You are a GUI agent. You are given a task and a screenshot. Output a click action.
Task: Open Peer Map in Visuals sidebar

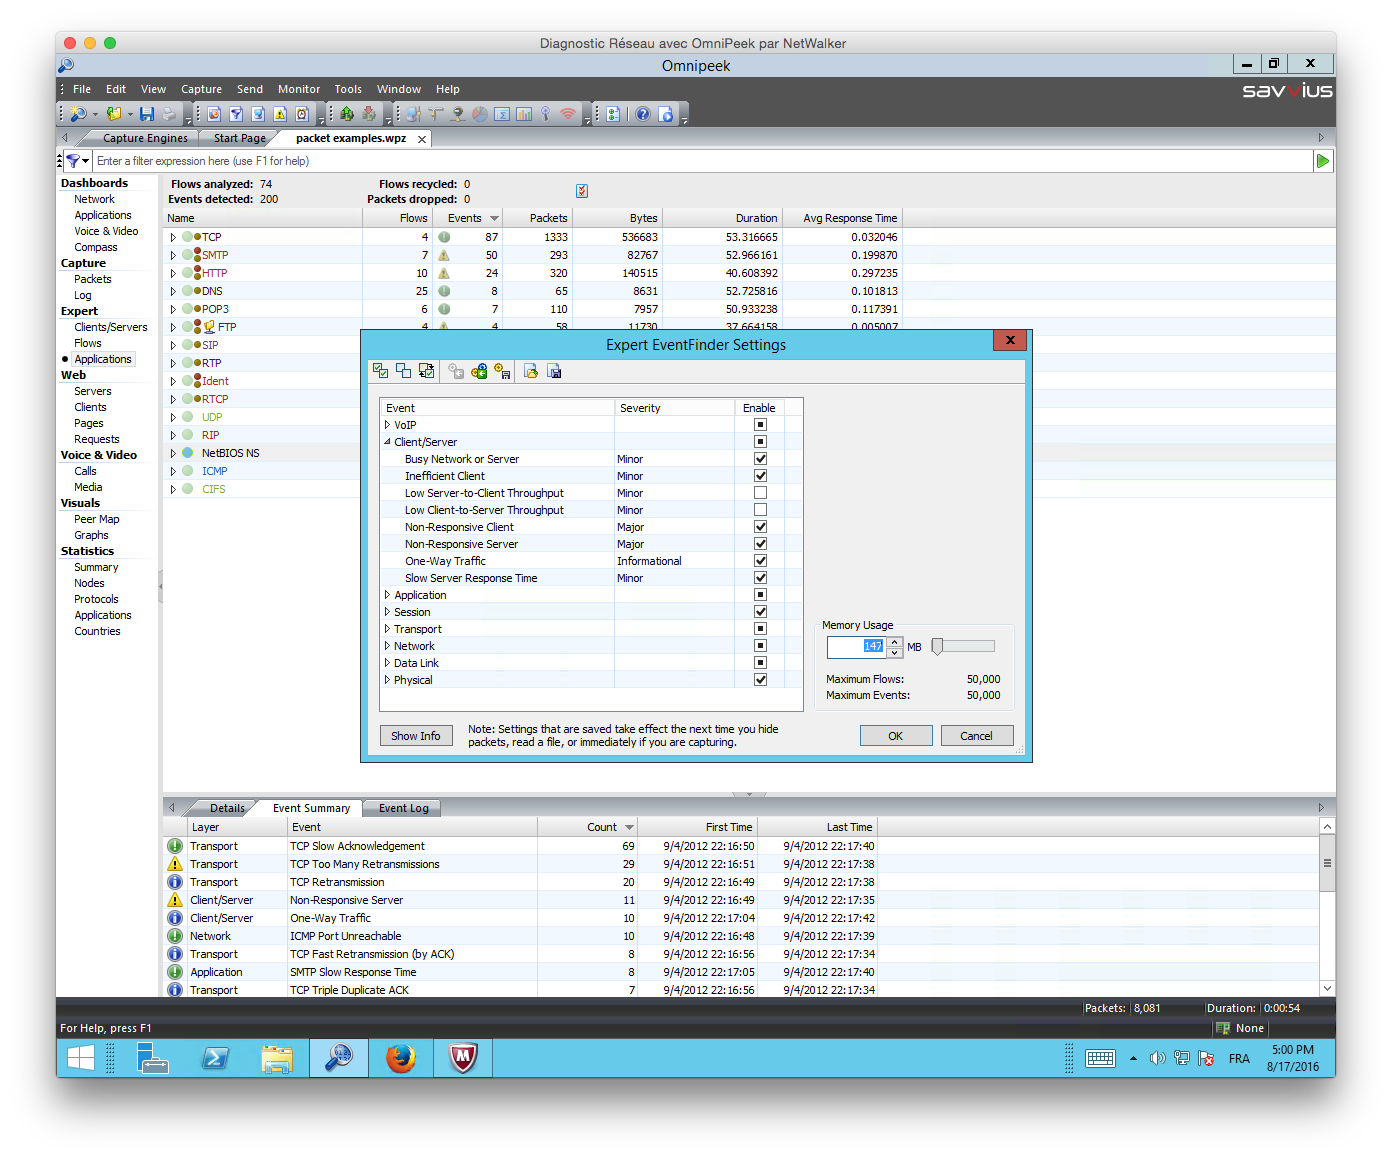pyautogui.click(x=96, y=519)
